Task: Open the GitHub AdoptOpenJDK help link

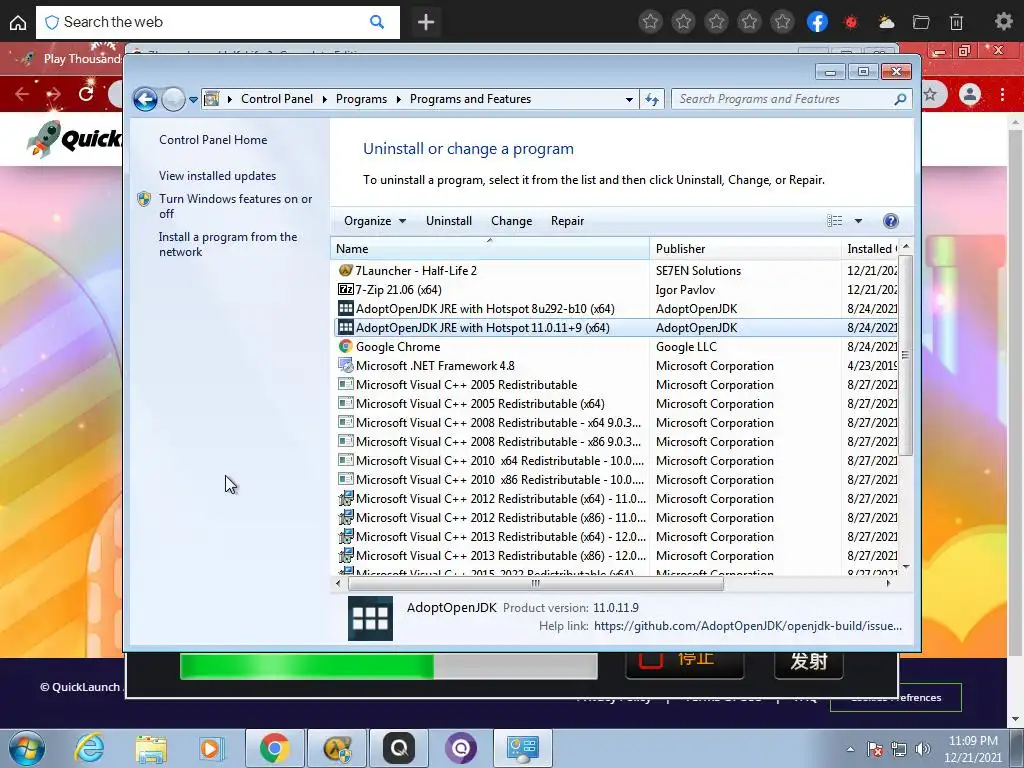Action: pyautogui.click(x=748, y=626)
